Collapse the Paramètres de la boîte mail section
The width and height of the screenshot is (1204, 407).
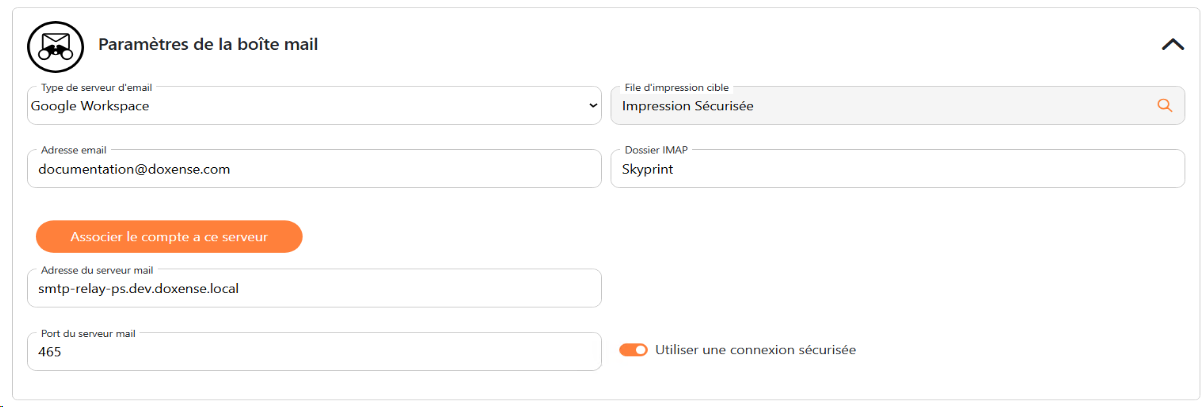coord(1172,45)
